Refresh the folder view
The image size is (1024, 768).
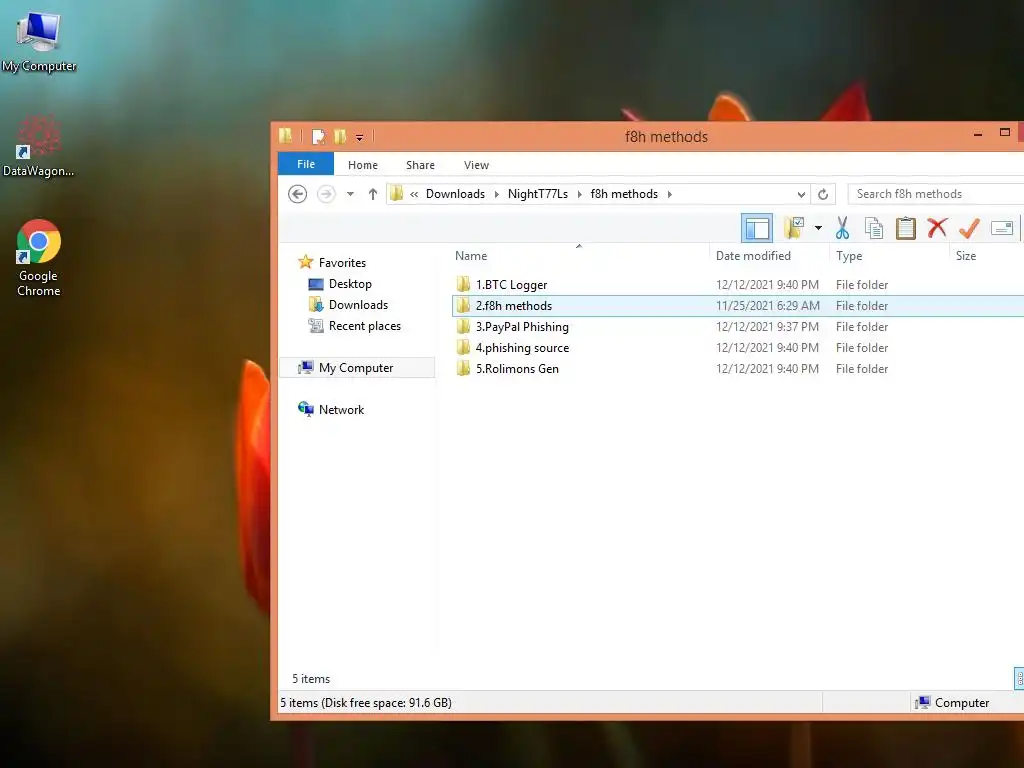(823, 194)
